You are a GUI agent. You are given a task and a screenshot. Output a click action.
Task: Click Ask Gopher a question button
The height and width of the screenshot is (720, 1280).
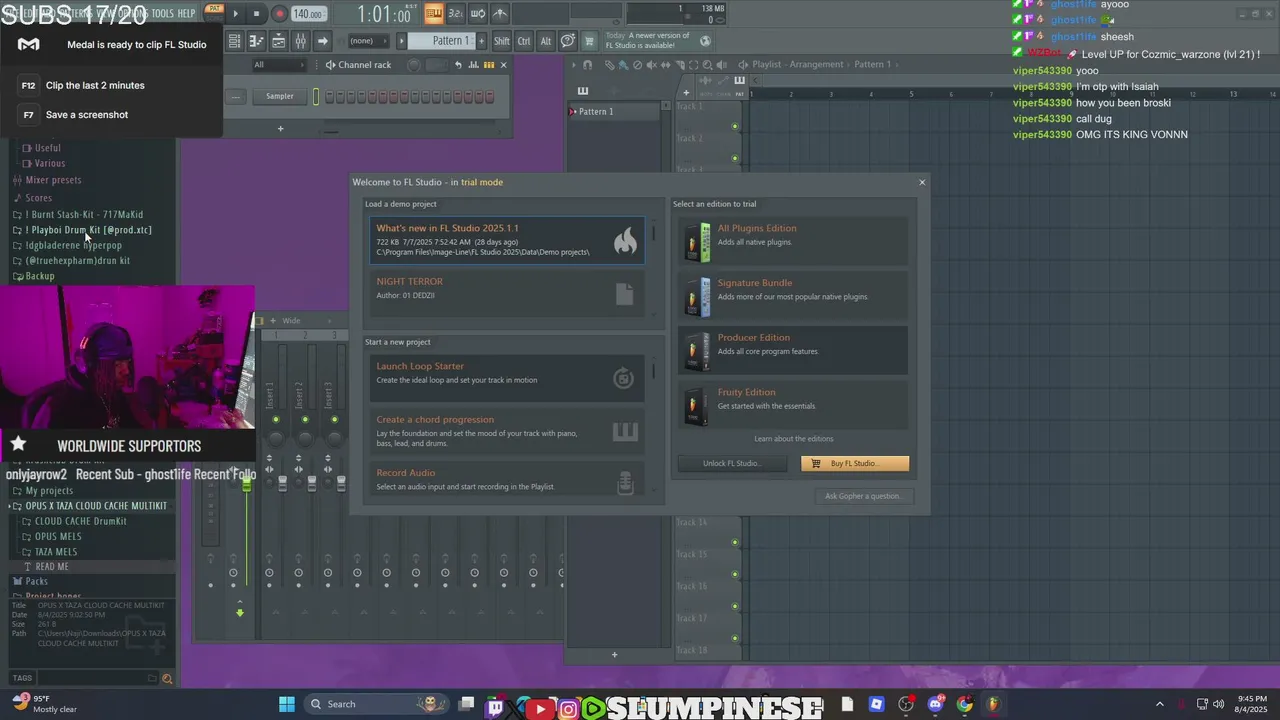click(x=863, y=496)
